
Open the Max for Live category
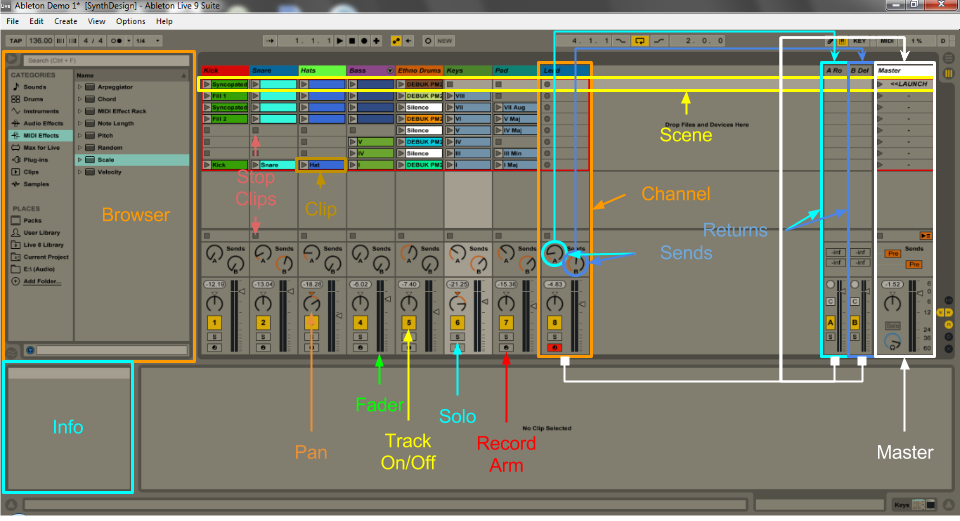click(x=42, y=148)
